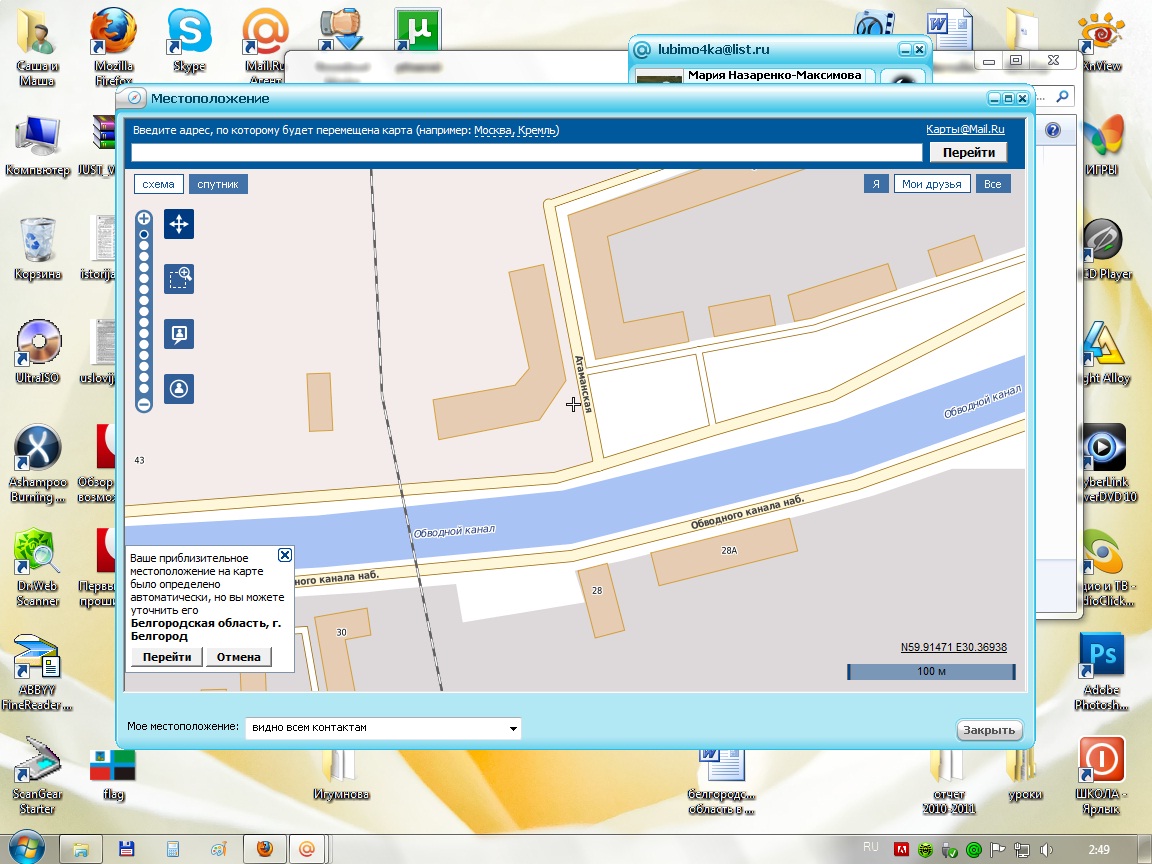The width and height of the screenshot is (1152, 864).
Task: Select the pan/move map tool
Action: [179, 224]
